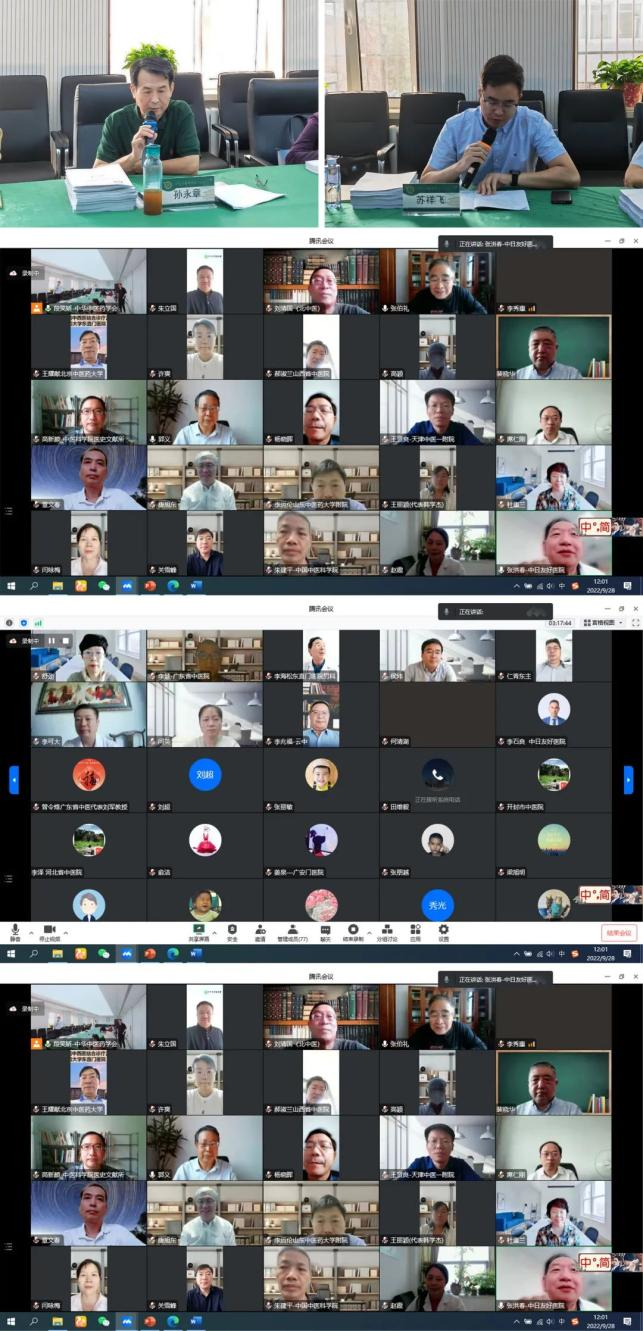This screenshot has height=1331, width=643.
Task: Open Manage Members (管理成员 77) panel
Action: [x=292, y=930]
